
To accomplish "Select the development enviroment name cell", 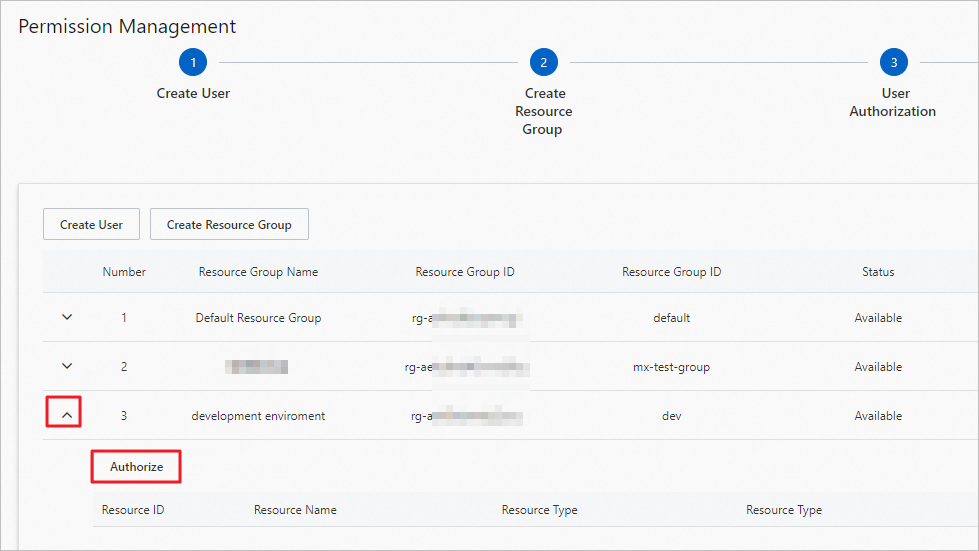I will point(258,416).
